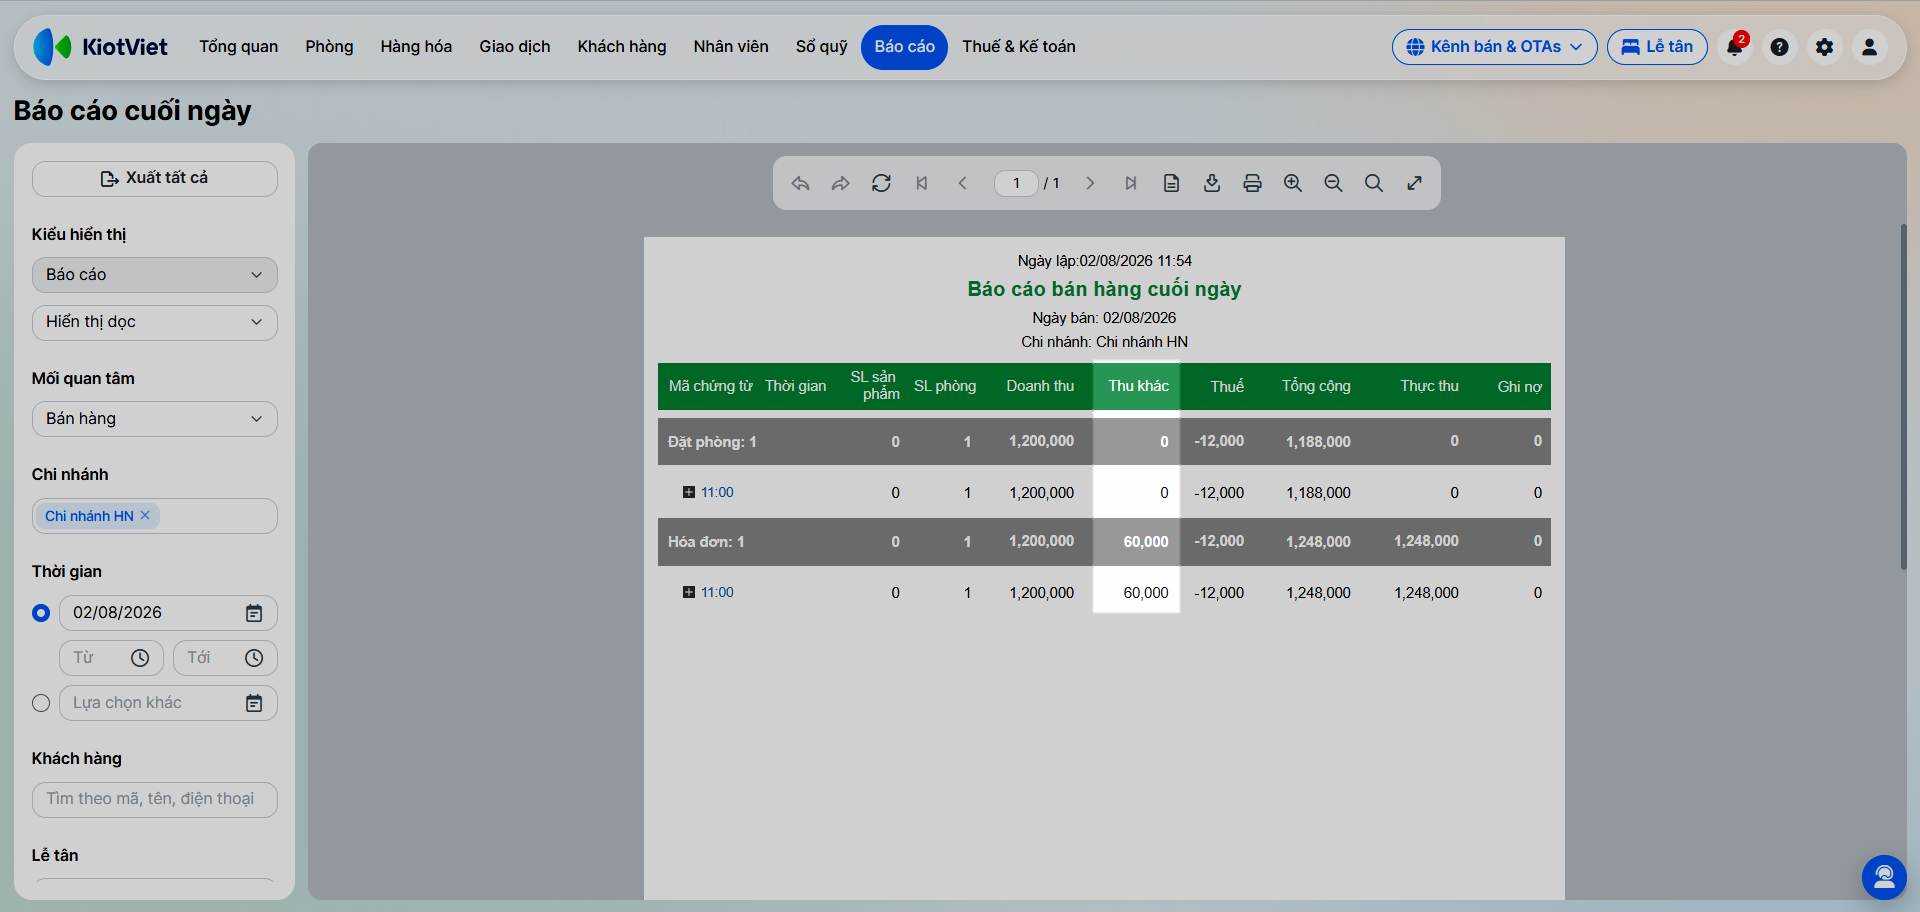Go to next report page
Viewport: 1920px width, 912px height.
click(x=1090, y=183)
